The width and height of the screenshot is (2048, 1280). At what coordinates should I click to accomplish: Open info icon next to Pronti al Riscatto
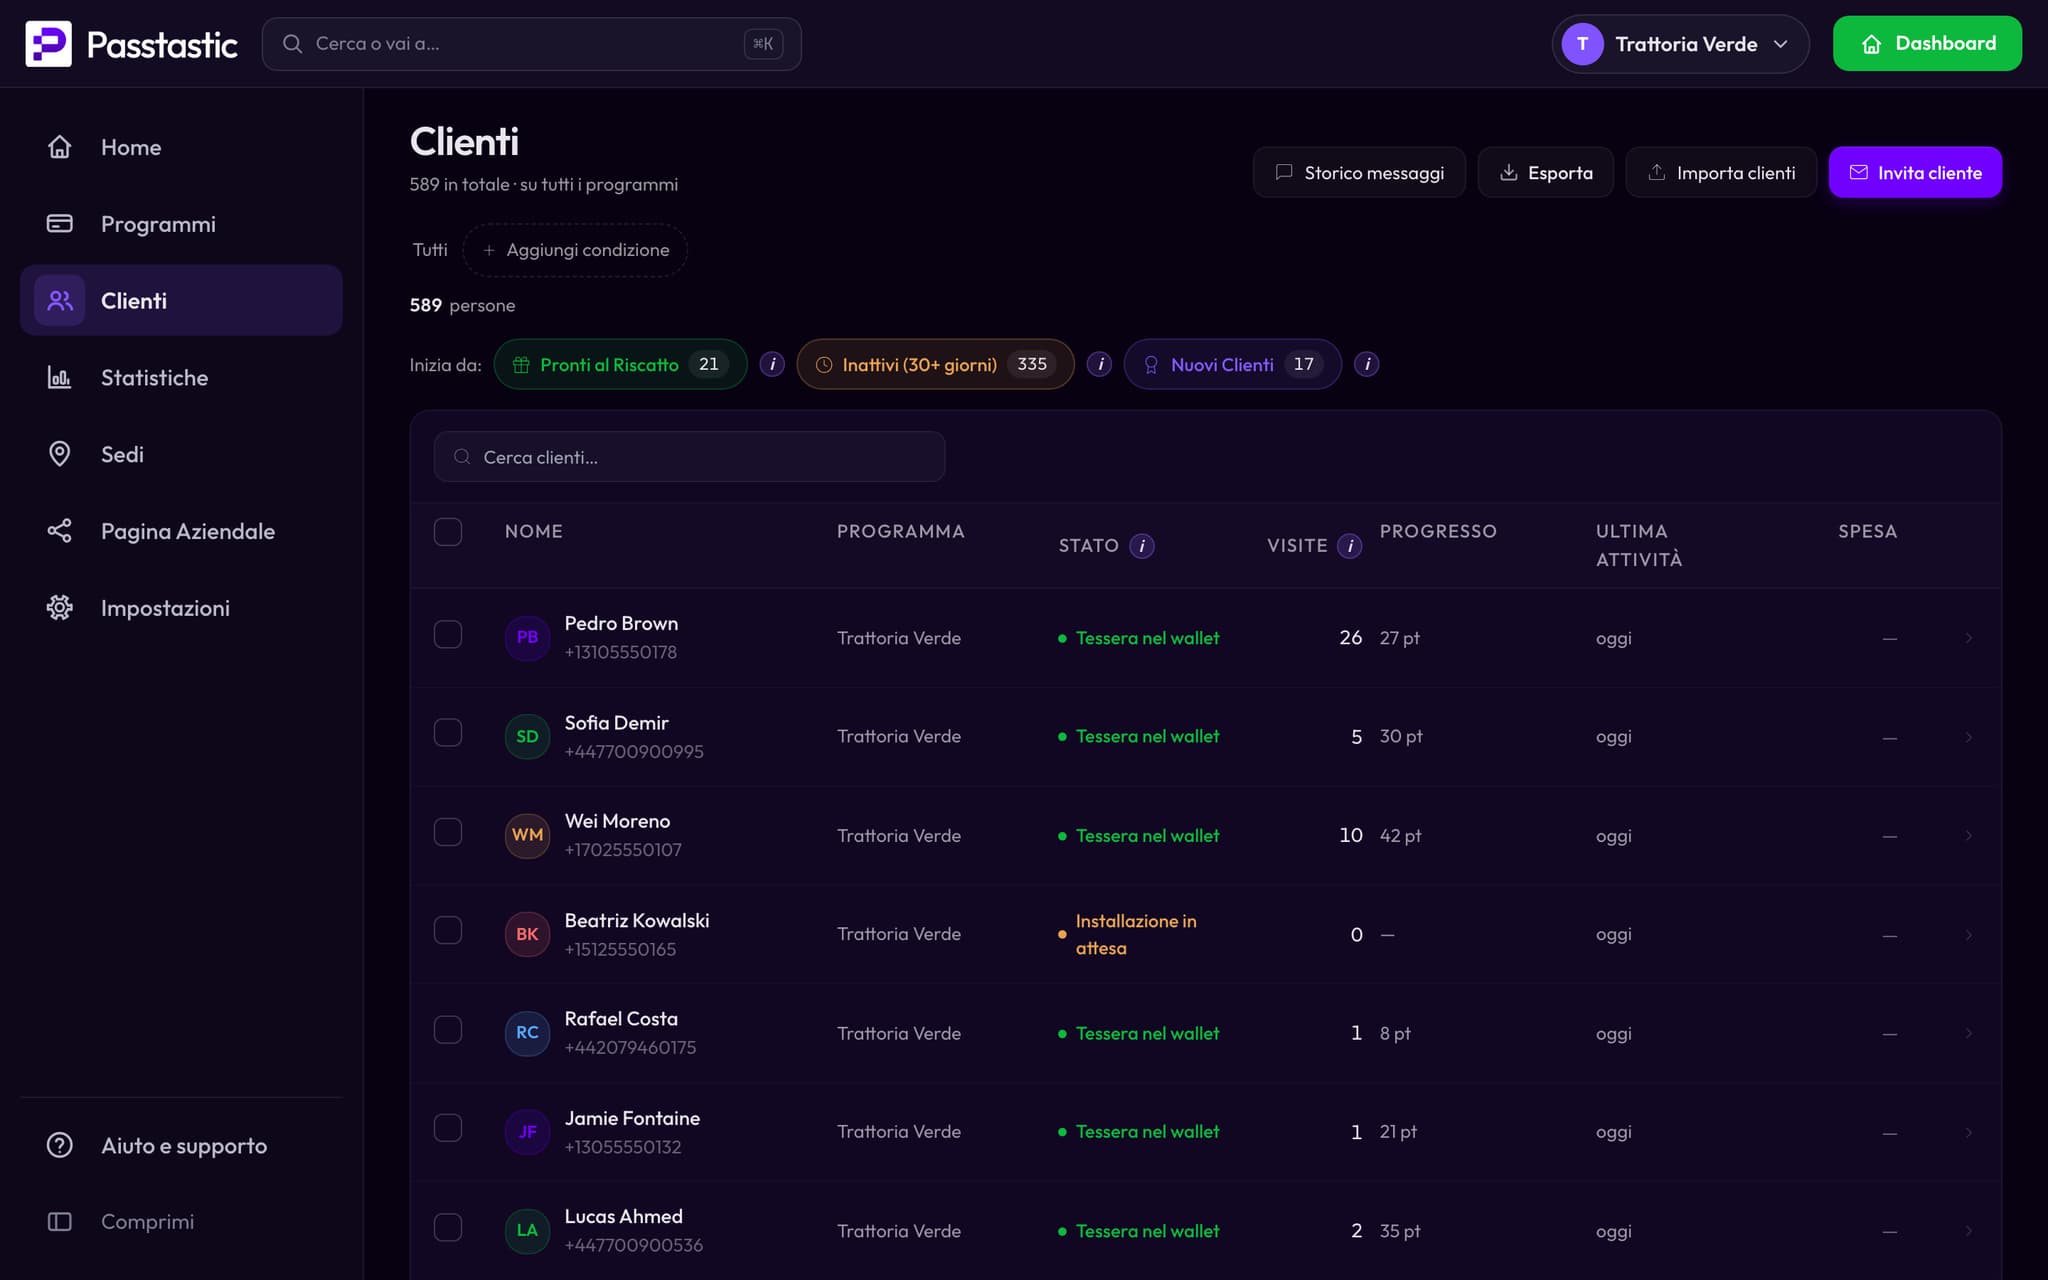click(x=772, y=365)
